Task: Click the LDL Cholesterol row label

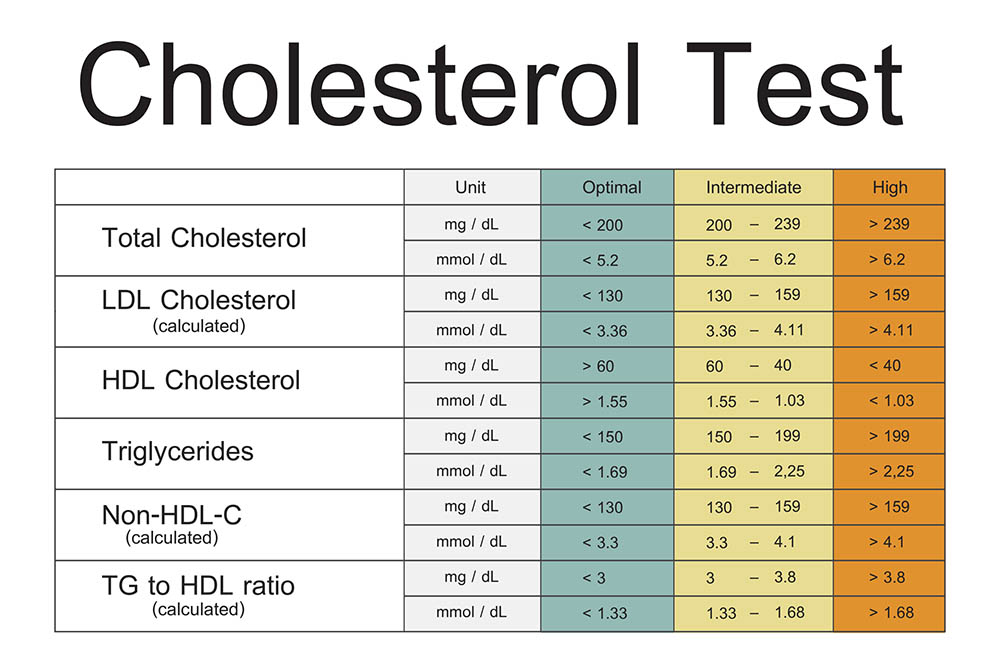Action: [199, 300]
